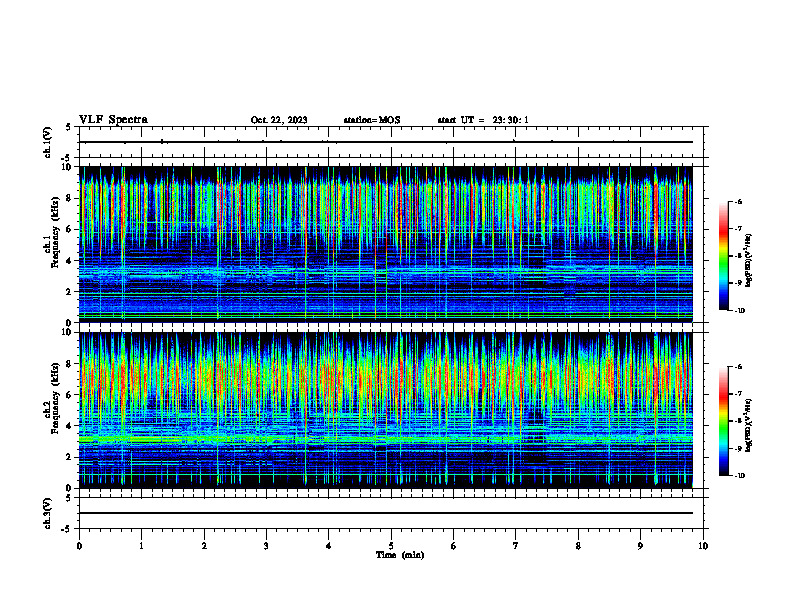Click the 5 tick on ch.1(V) axis

click(x=68, y=127)
